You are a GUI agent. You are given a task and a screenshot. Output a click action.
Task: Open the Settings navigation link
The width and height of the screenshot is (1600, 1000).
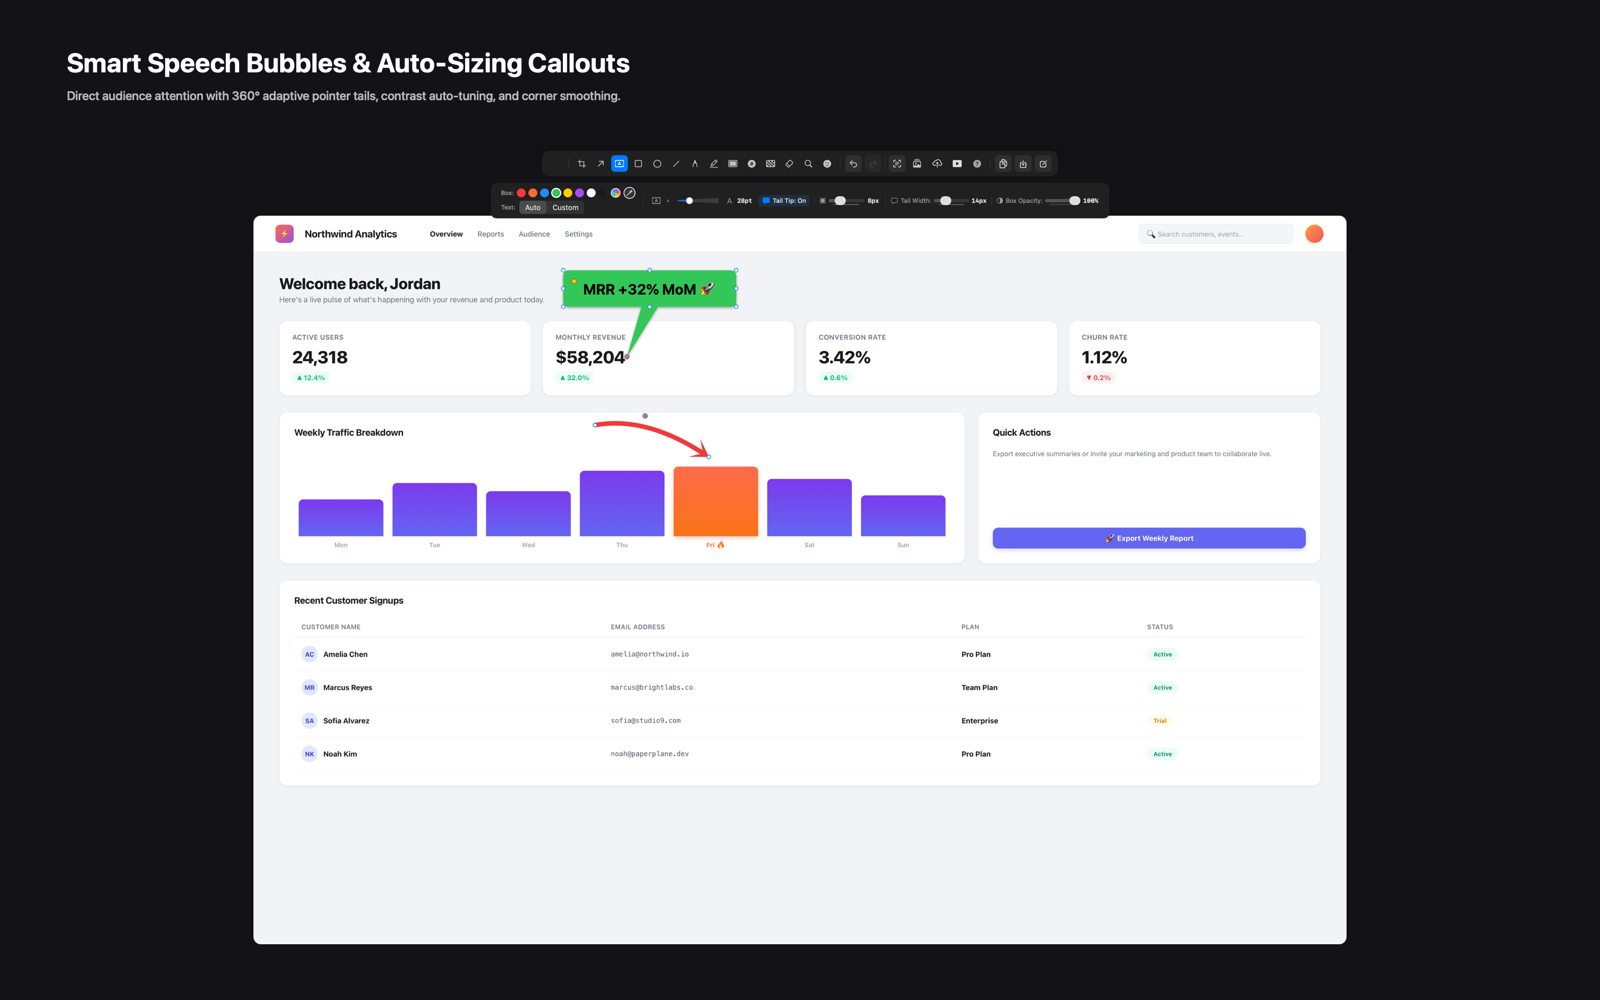[578, 234]
